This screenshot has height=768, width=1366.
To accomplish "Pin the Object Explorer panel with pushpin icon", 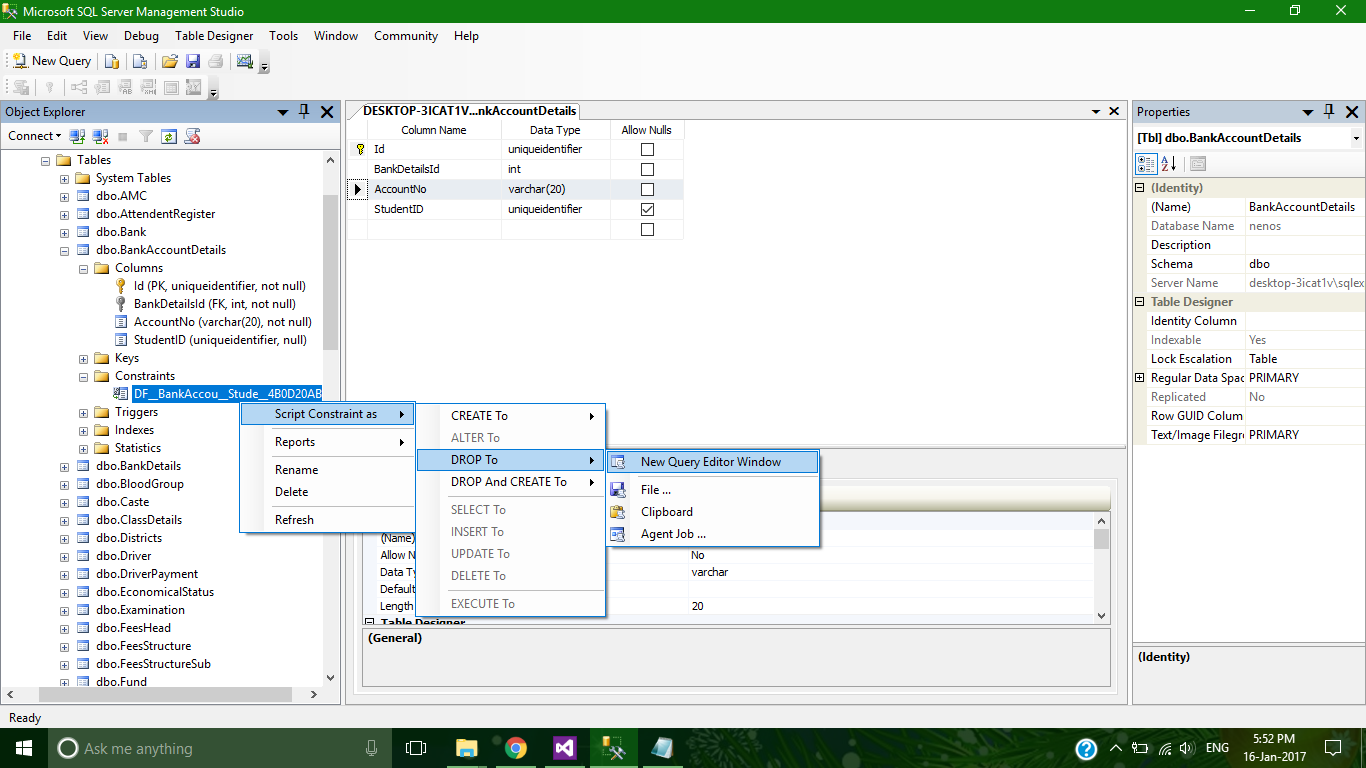I will pyautogui.click(x=304, y=112).
